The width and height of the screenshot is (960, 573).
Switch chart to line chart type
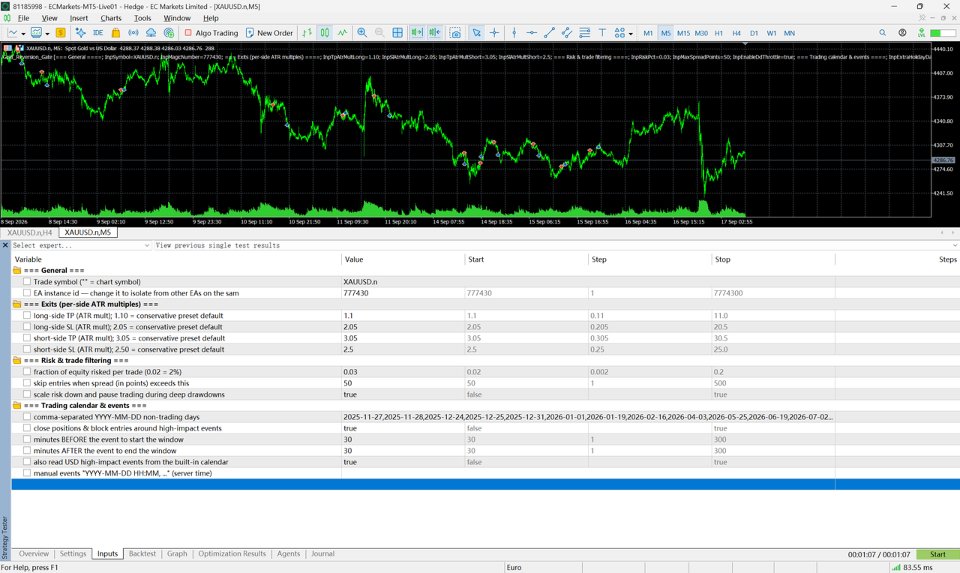342,33
